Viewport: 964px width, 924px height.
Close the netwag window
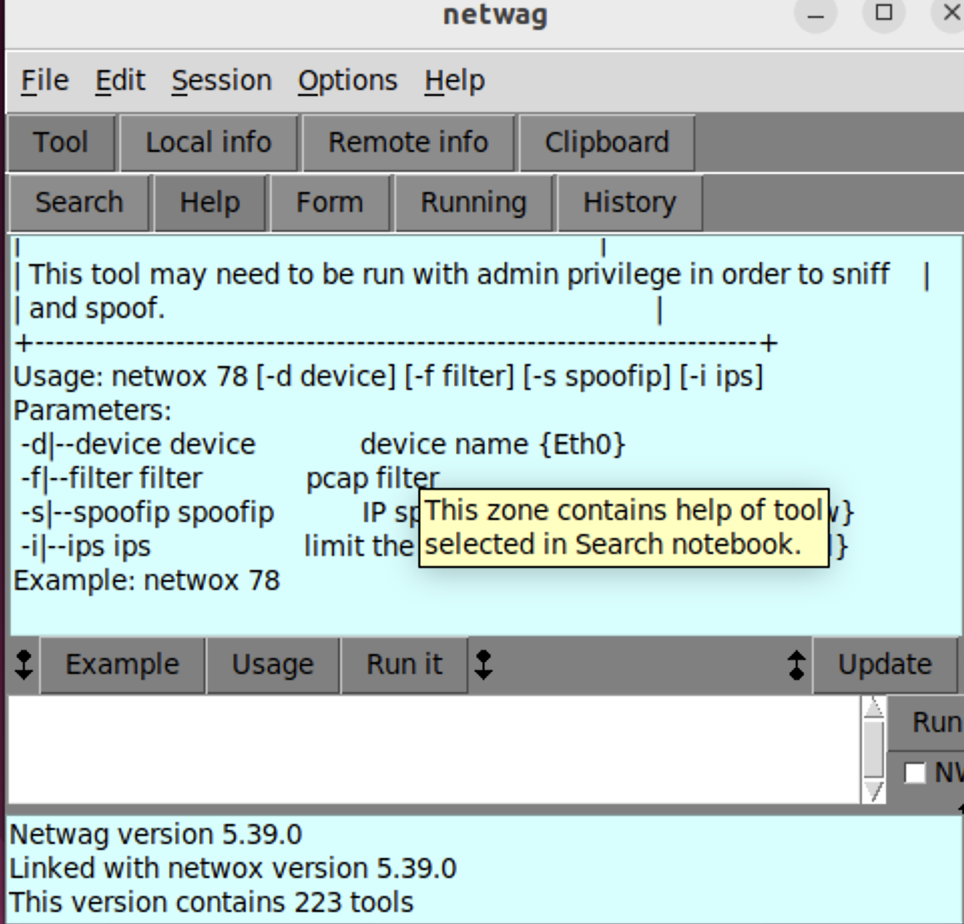pos(950,13)
